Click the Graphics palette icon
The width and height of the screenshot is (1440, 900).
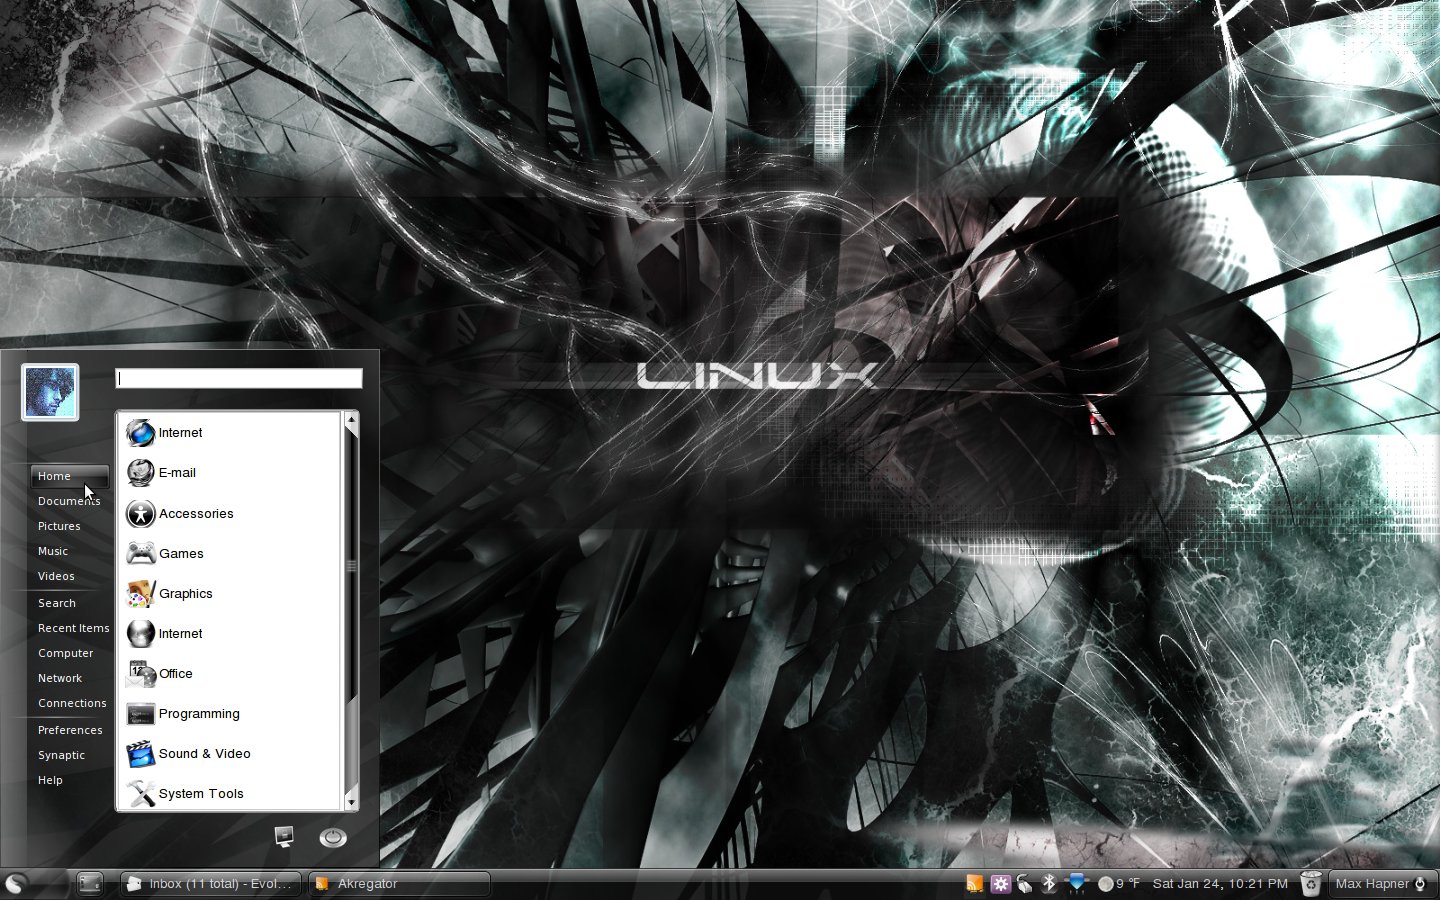[140, 594]
